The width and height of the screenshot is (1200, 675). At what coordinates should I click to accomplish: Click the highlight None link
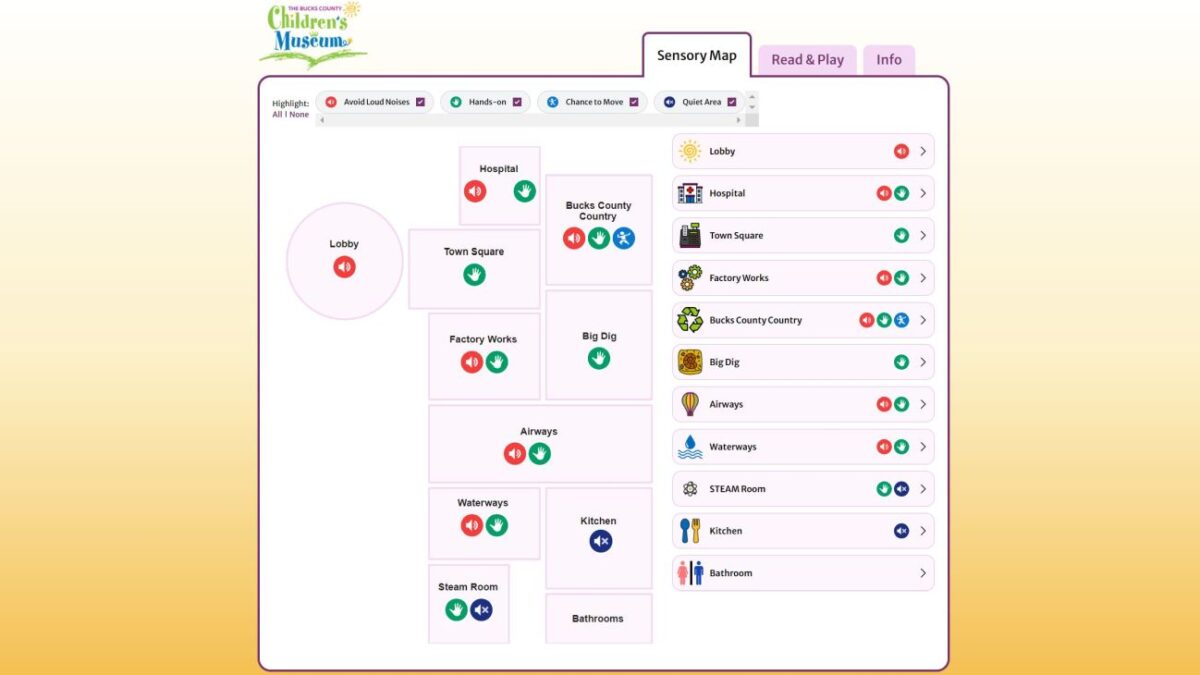(299, 114)
